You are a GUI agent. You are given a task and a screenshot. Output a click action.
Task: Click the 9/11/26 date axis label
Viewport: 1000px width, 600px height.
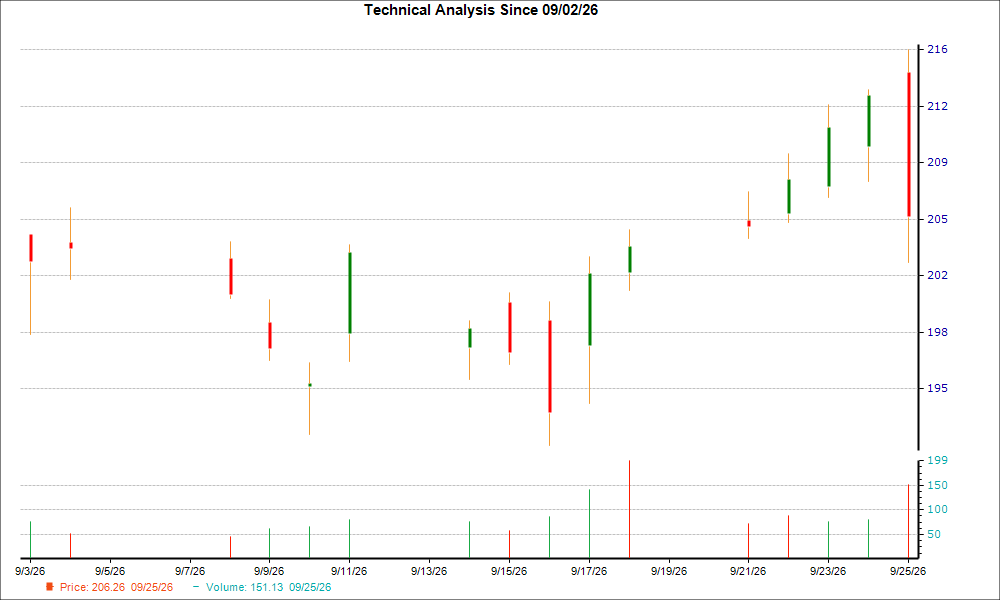coord(349,571)
